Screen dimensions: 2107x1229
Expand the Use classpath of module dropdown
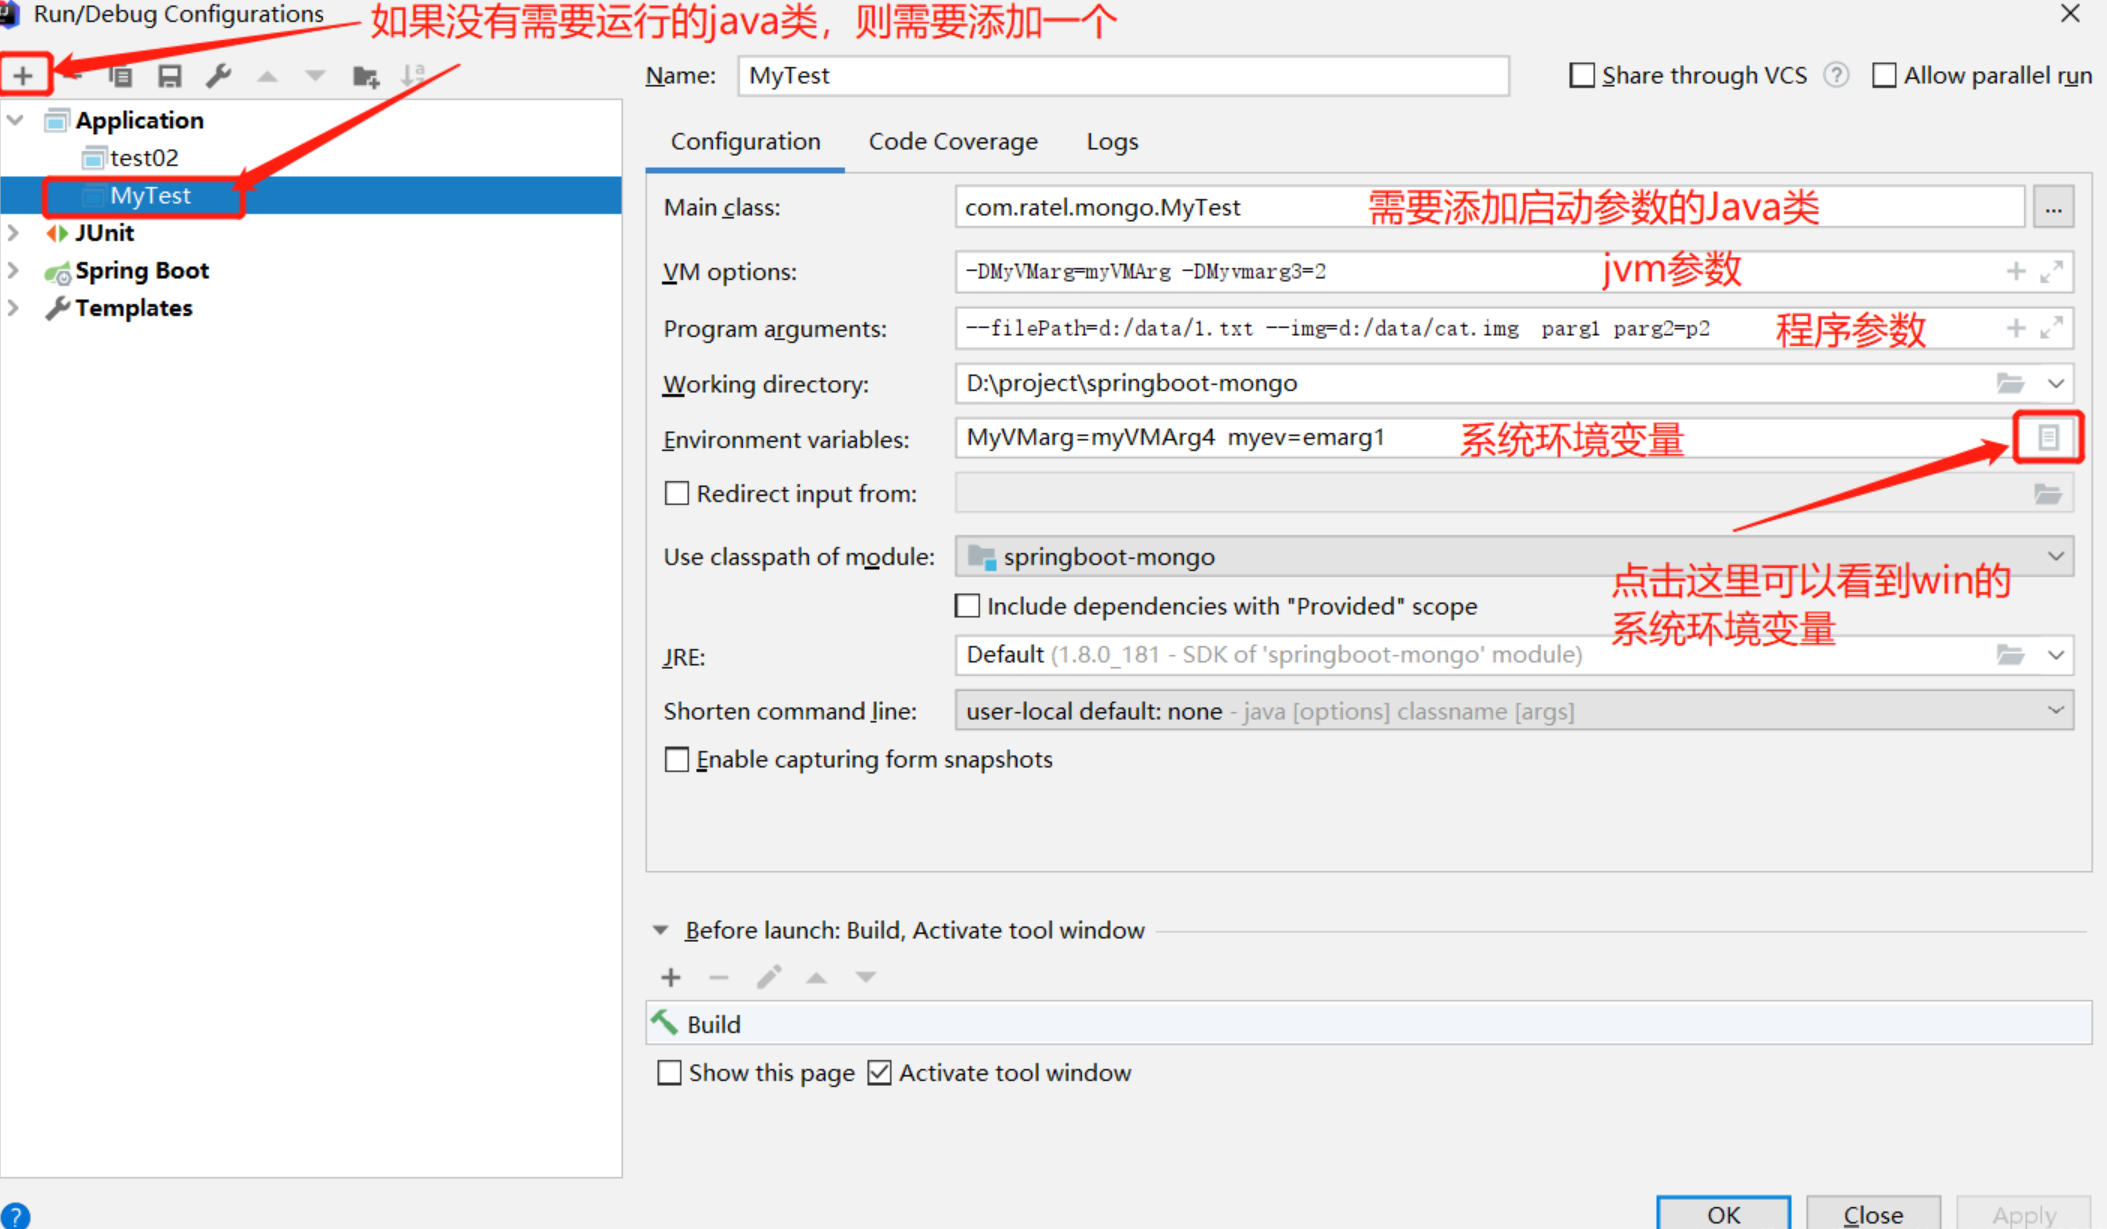click(x=2056, y=556)
